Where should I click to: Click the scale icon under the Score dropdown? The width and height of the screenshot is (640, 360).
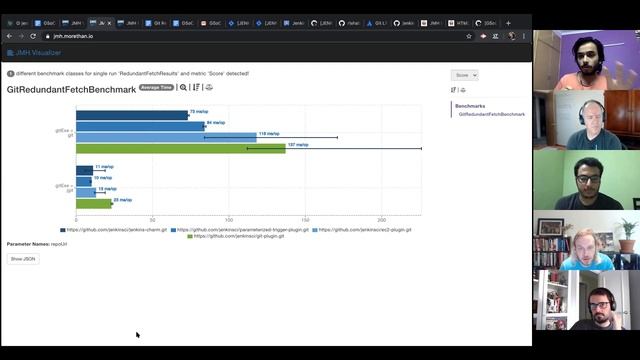pyautogui.click(x=463, y=90)
